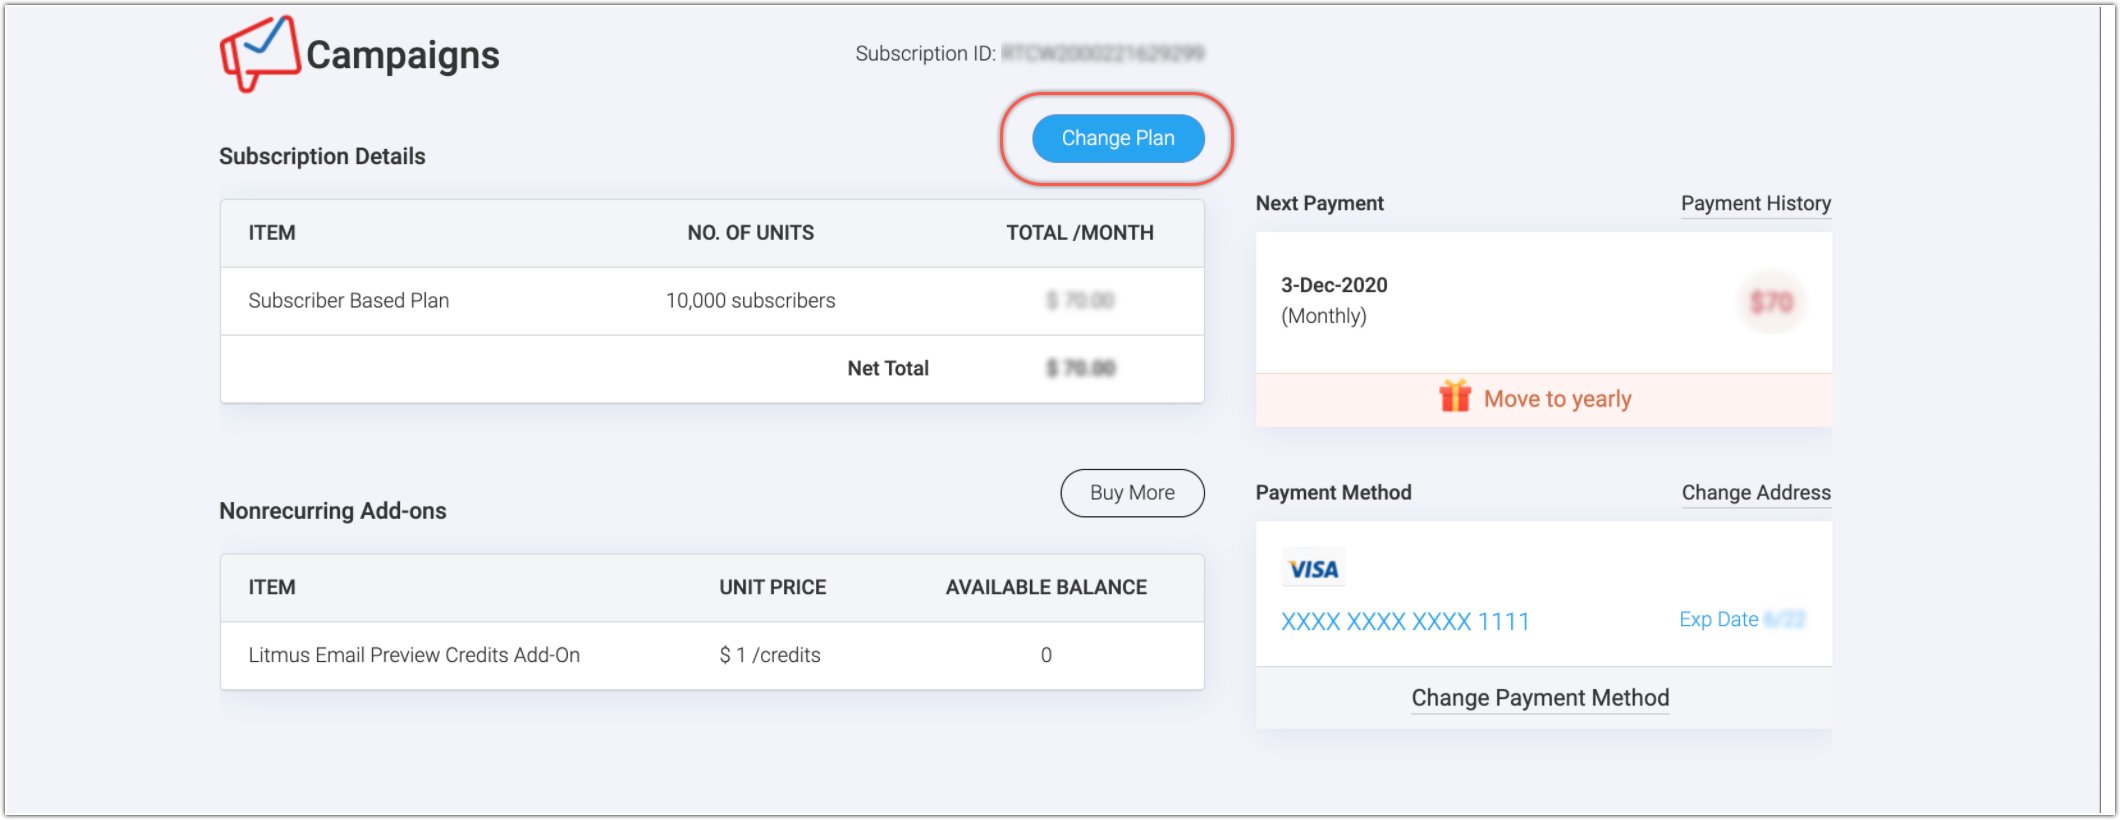Click the VISA card logo
The width and height of the screenshot is (2120, 820).
coord(1313,569)
